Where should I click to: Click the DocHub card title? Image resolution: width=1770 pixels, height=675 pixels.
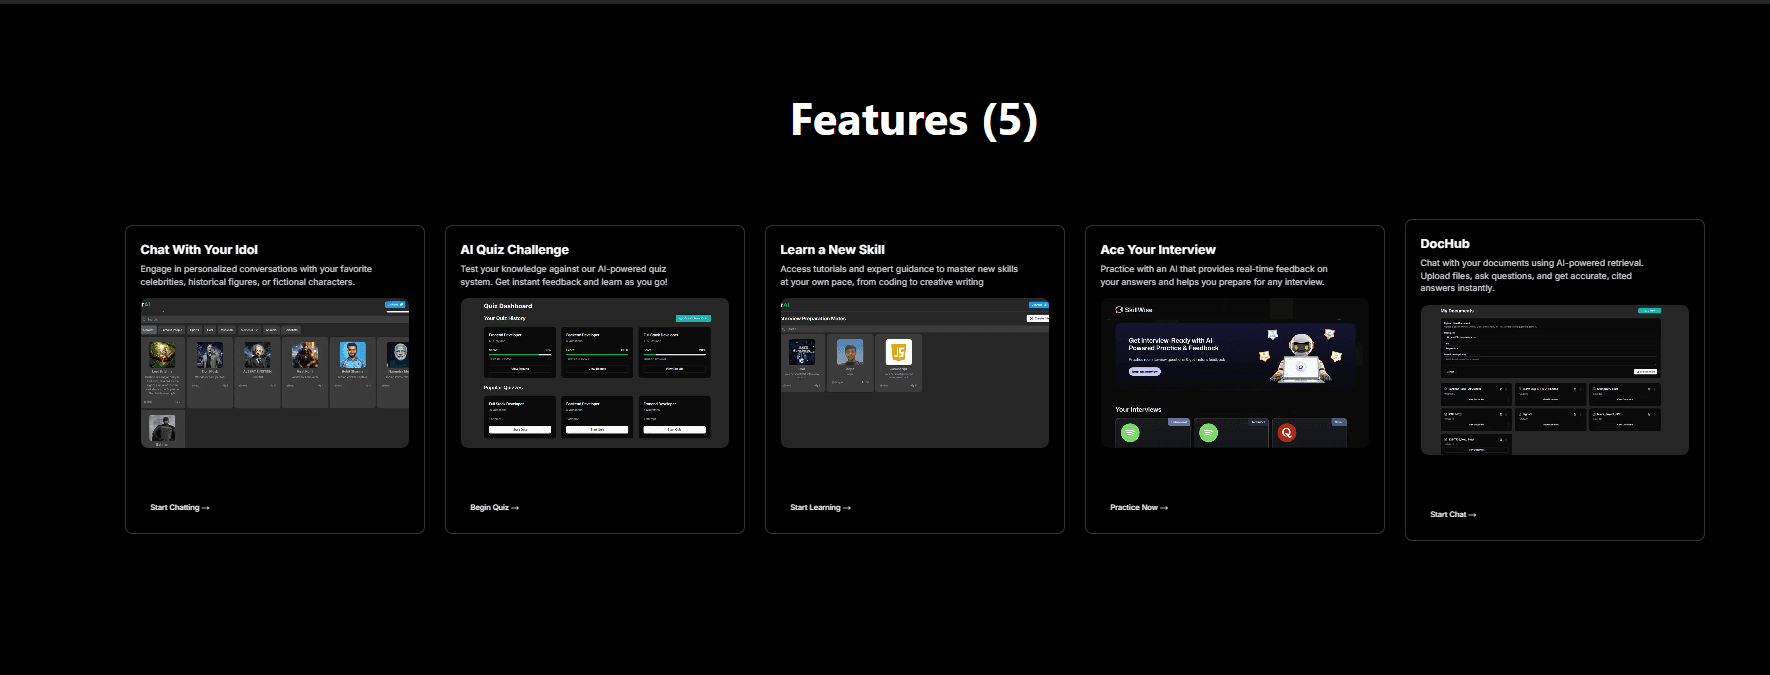point(1445,244)
